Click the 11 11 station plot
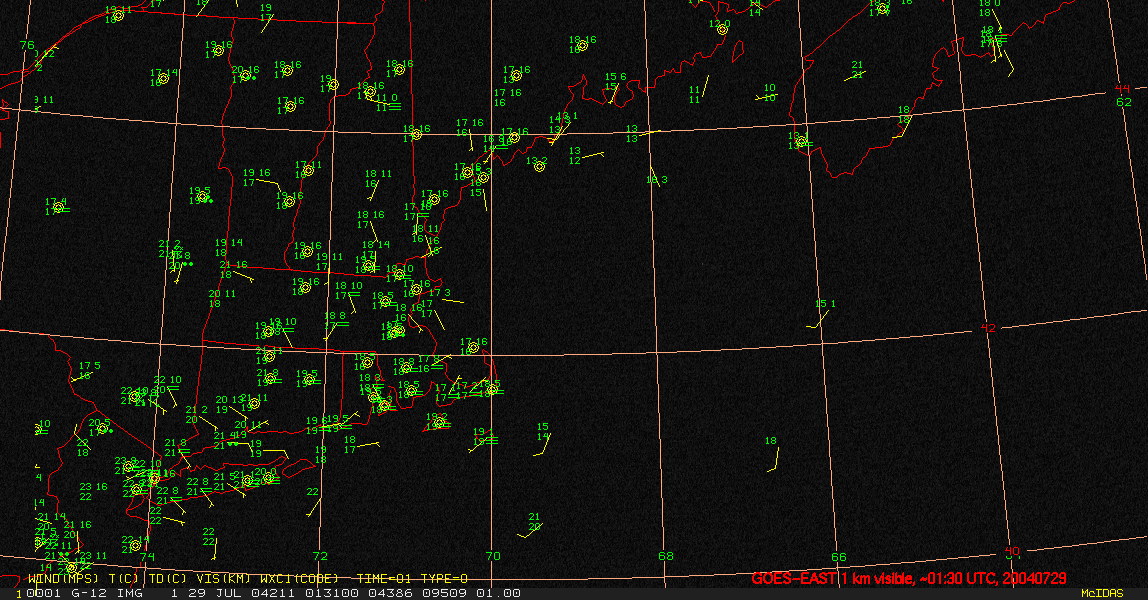 [699, 89]
